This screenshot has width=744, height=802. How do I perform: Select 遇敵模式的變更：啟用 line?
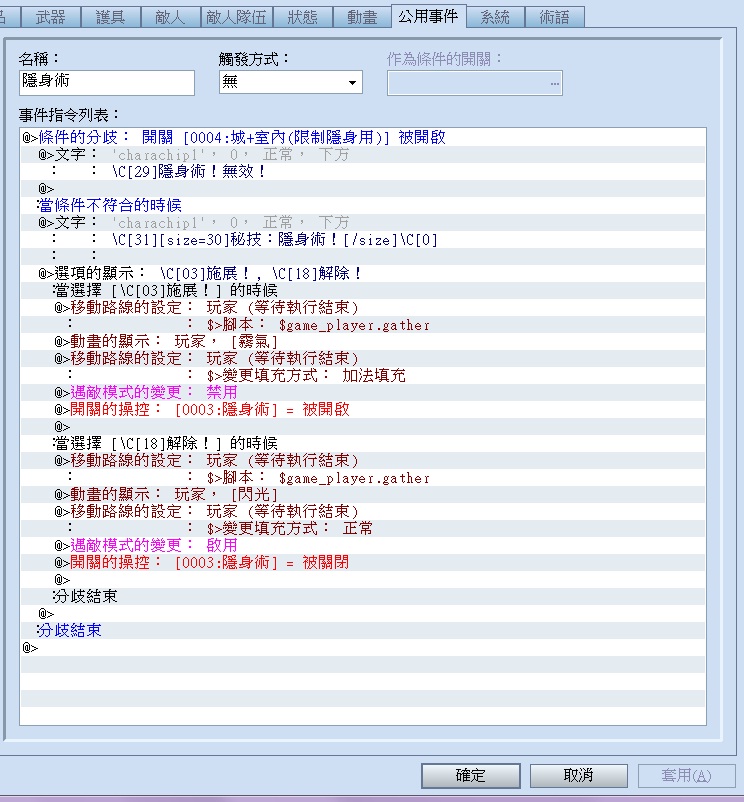point(363,545)
